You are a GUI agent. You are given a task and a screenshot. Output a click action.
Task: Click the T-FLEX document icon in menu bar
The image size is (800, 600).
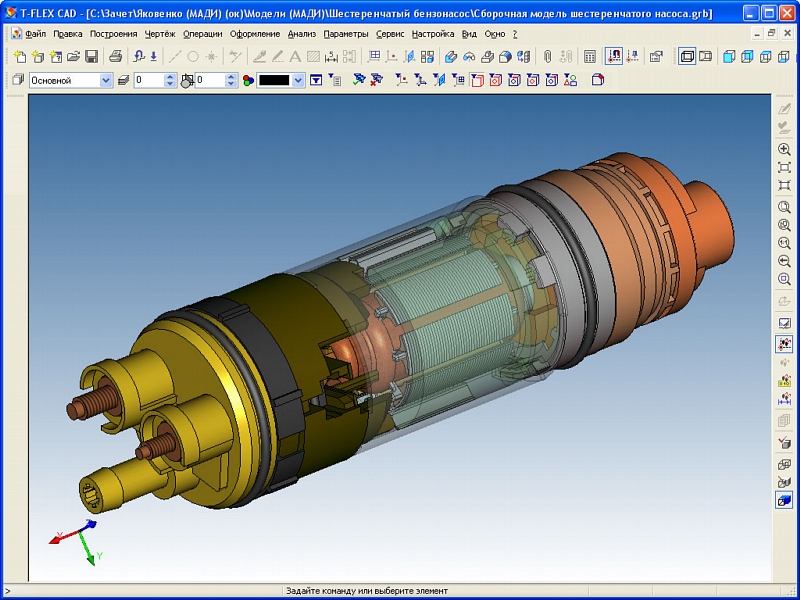pyautogui.click(x=17, y=34)
